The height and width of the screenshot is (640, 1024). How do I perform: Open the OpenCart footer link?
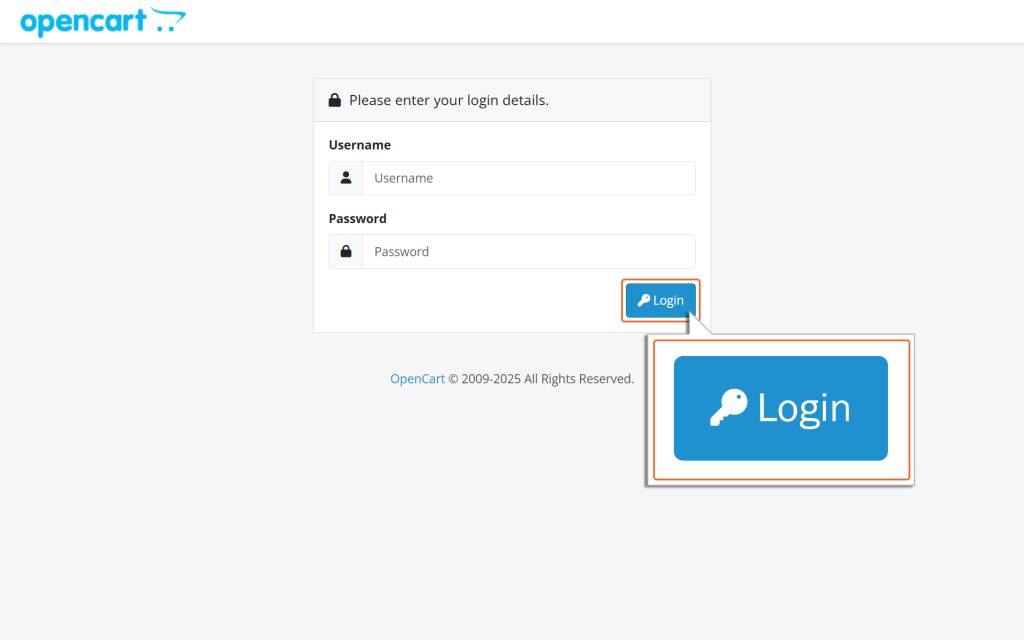[417, 379]
